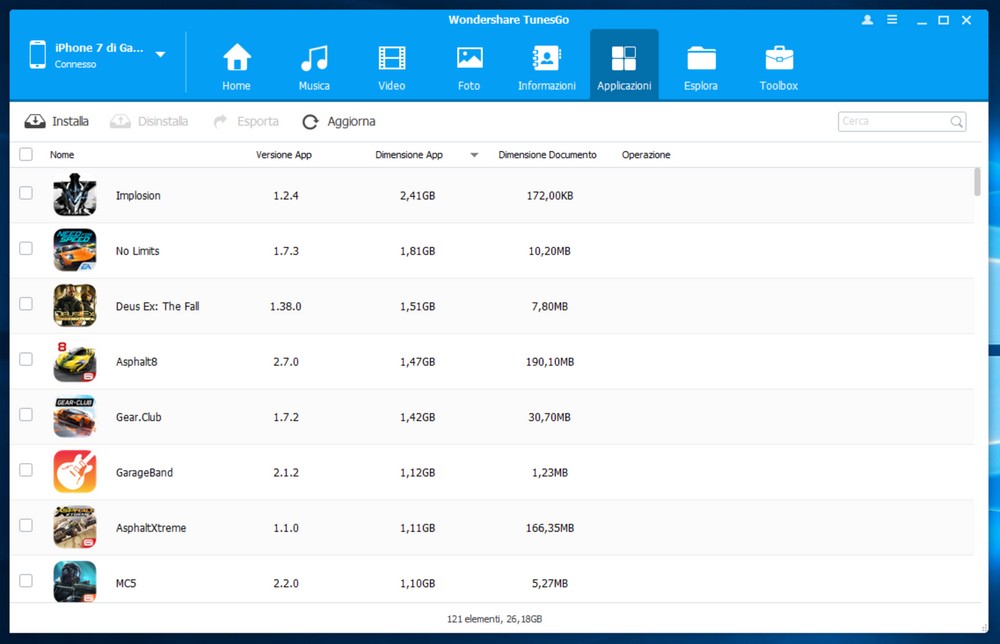Switch to the Musica tab label
This screenshot has height=644, width=1000.
tap(314, 85)
